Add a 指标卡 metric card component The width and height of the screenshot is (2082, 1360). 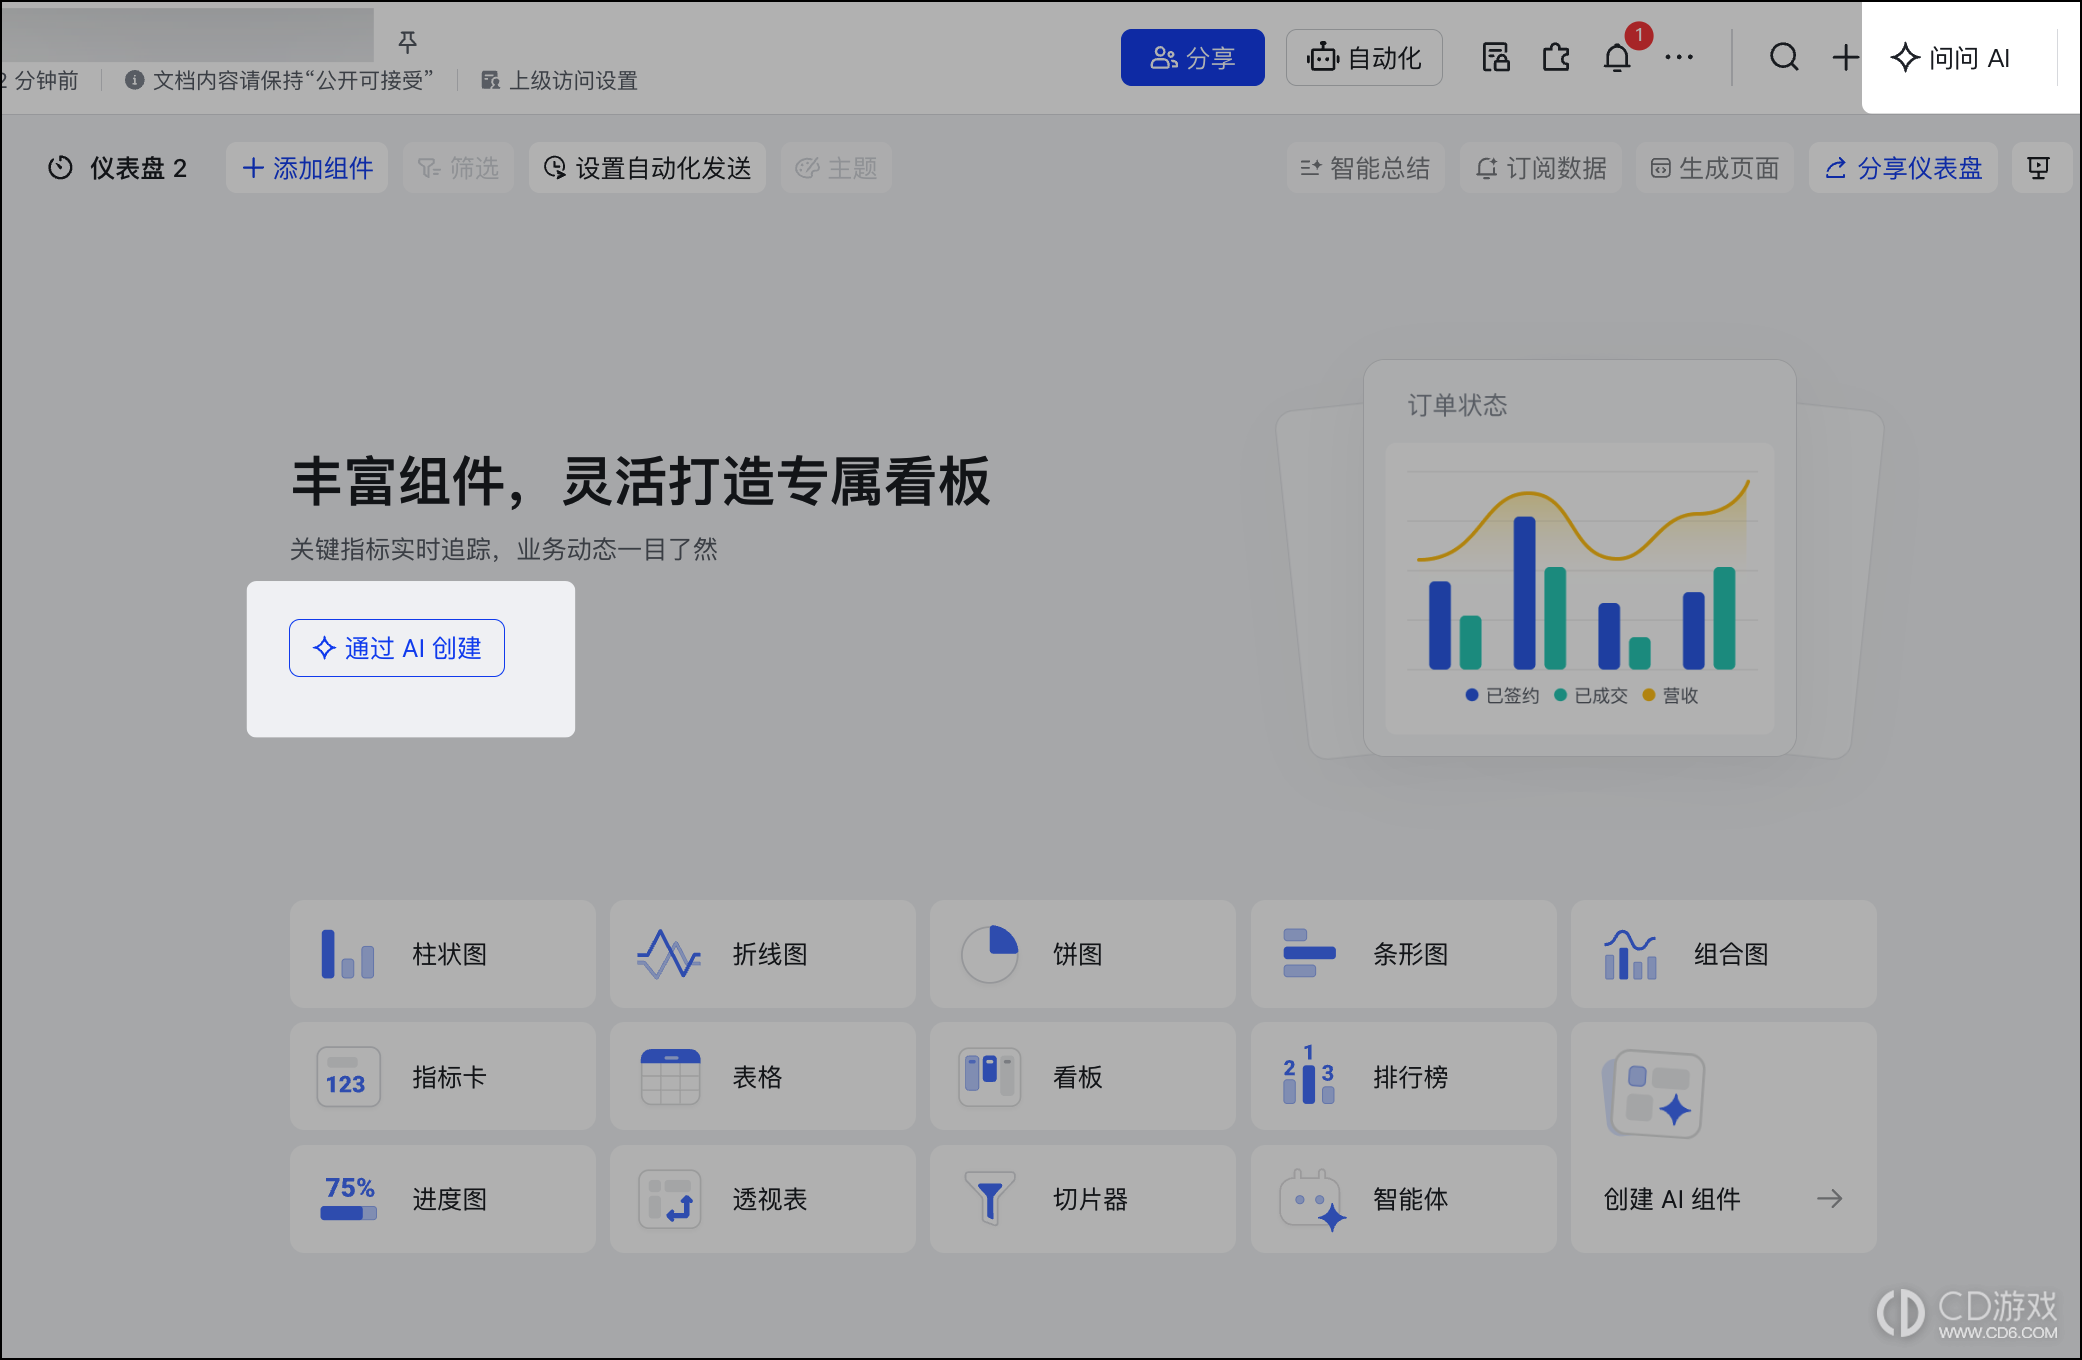tap(443, 1077)
